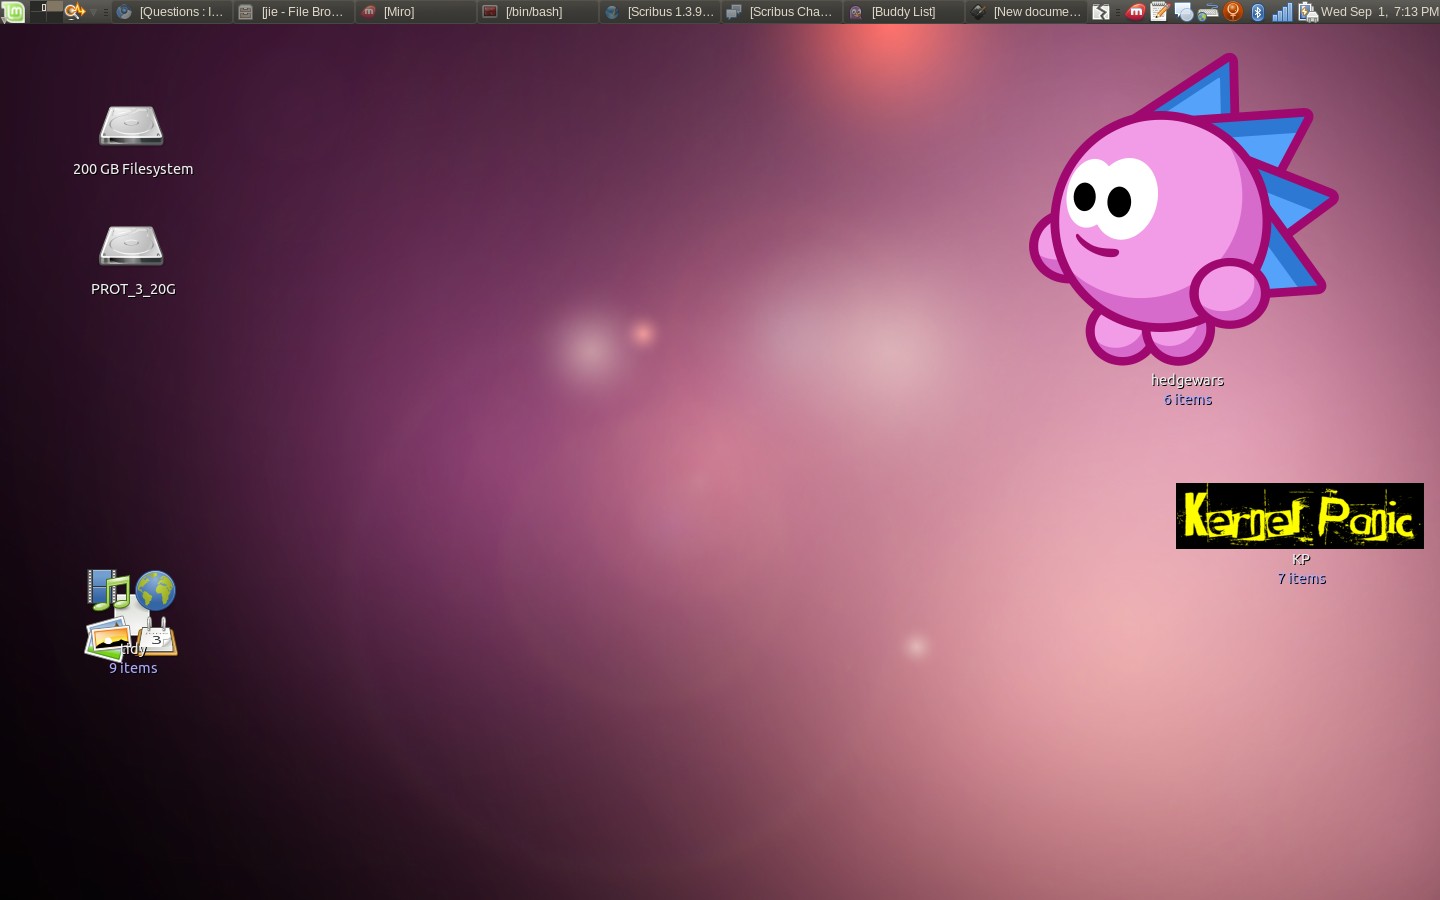The width and height of the screenshot is (1440, 900).
Task: Switch to the /bin/bash terminal window
Action: pos(537,12)
